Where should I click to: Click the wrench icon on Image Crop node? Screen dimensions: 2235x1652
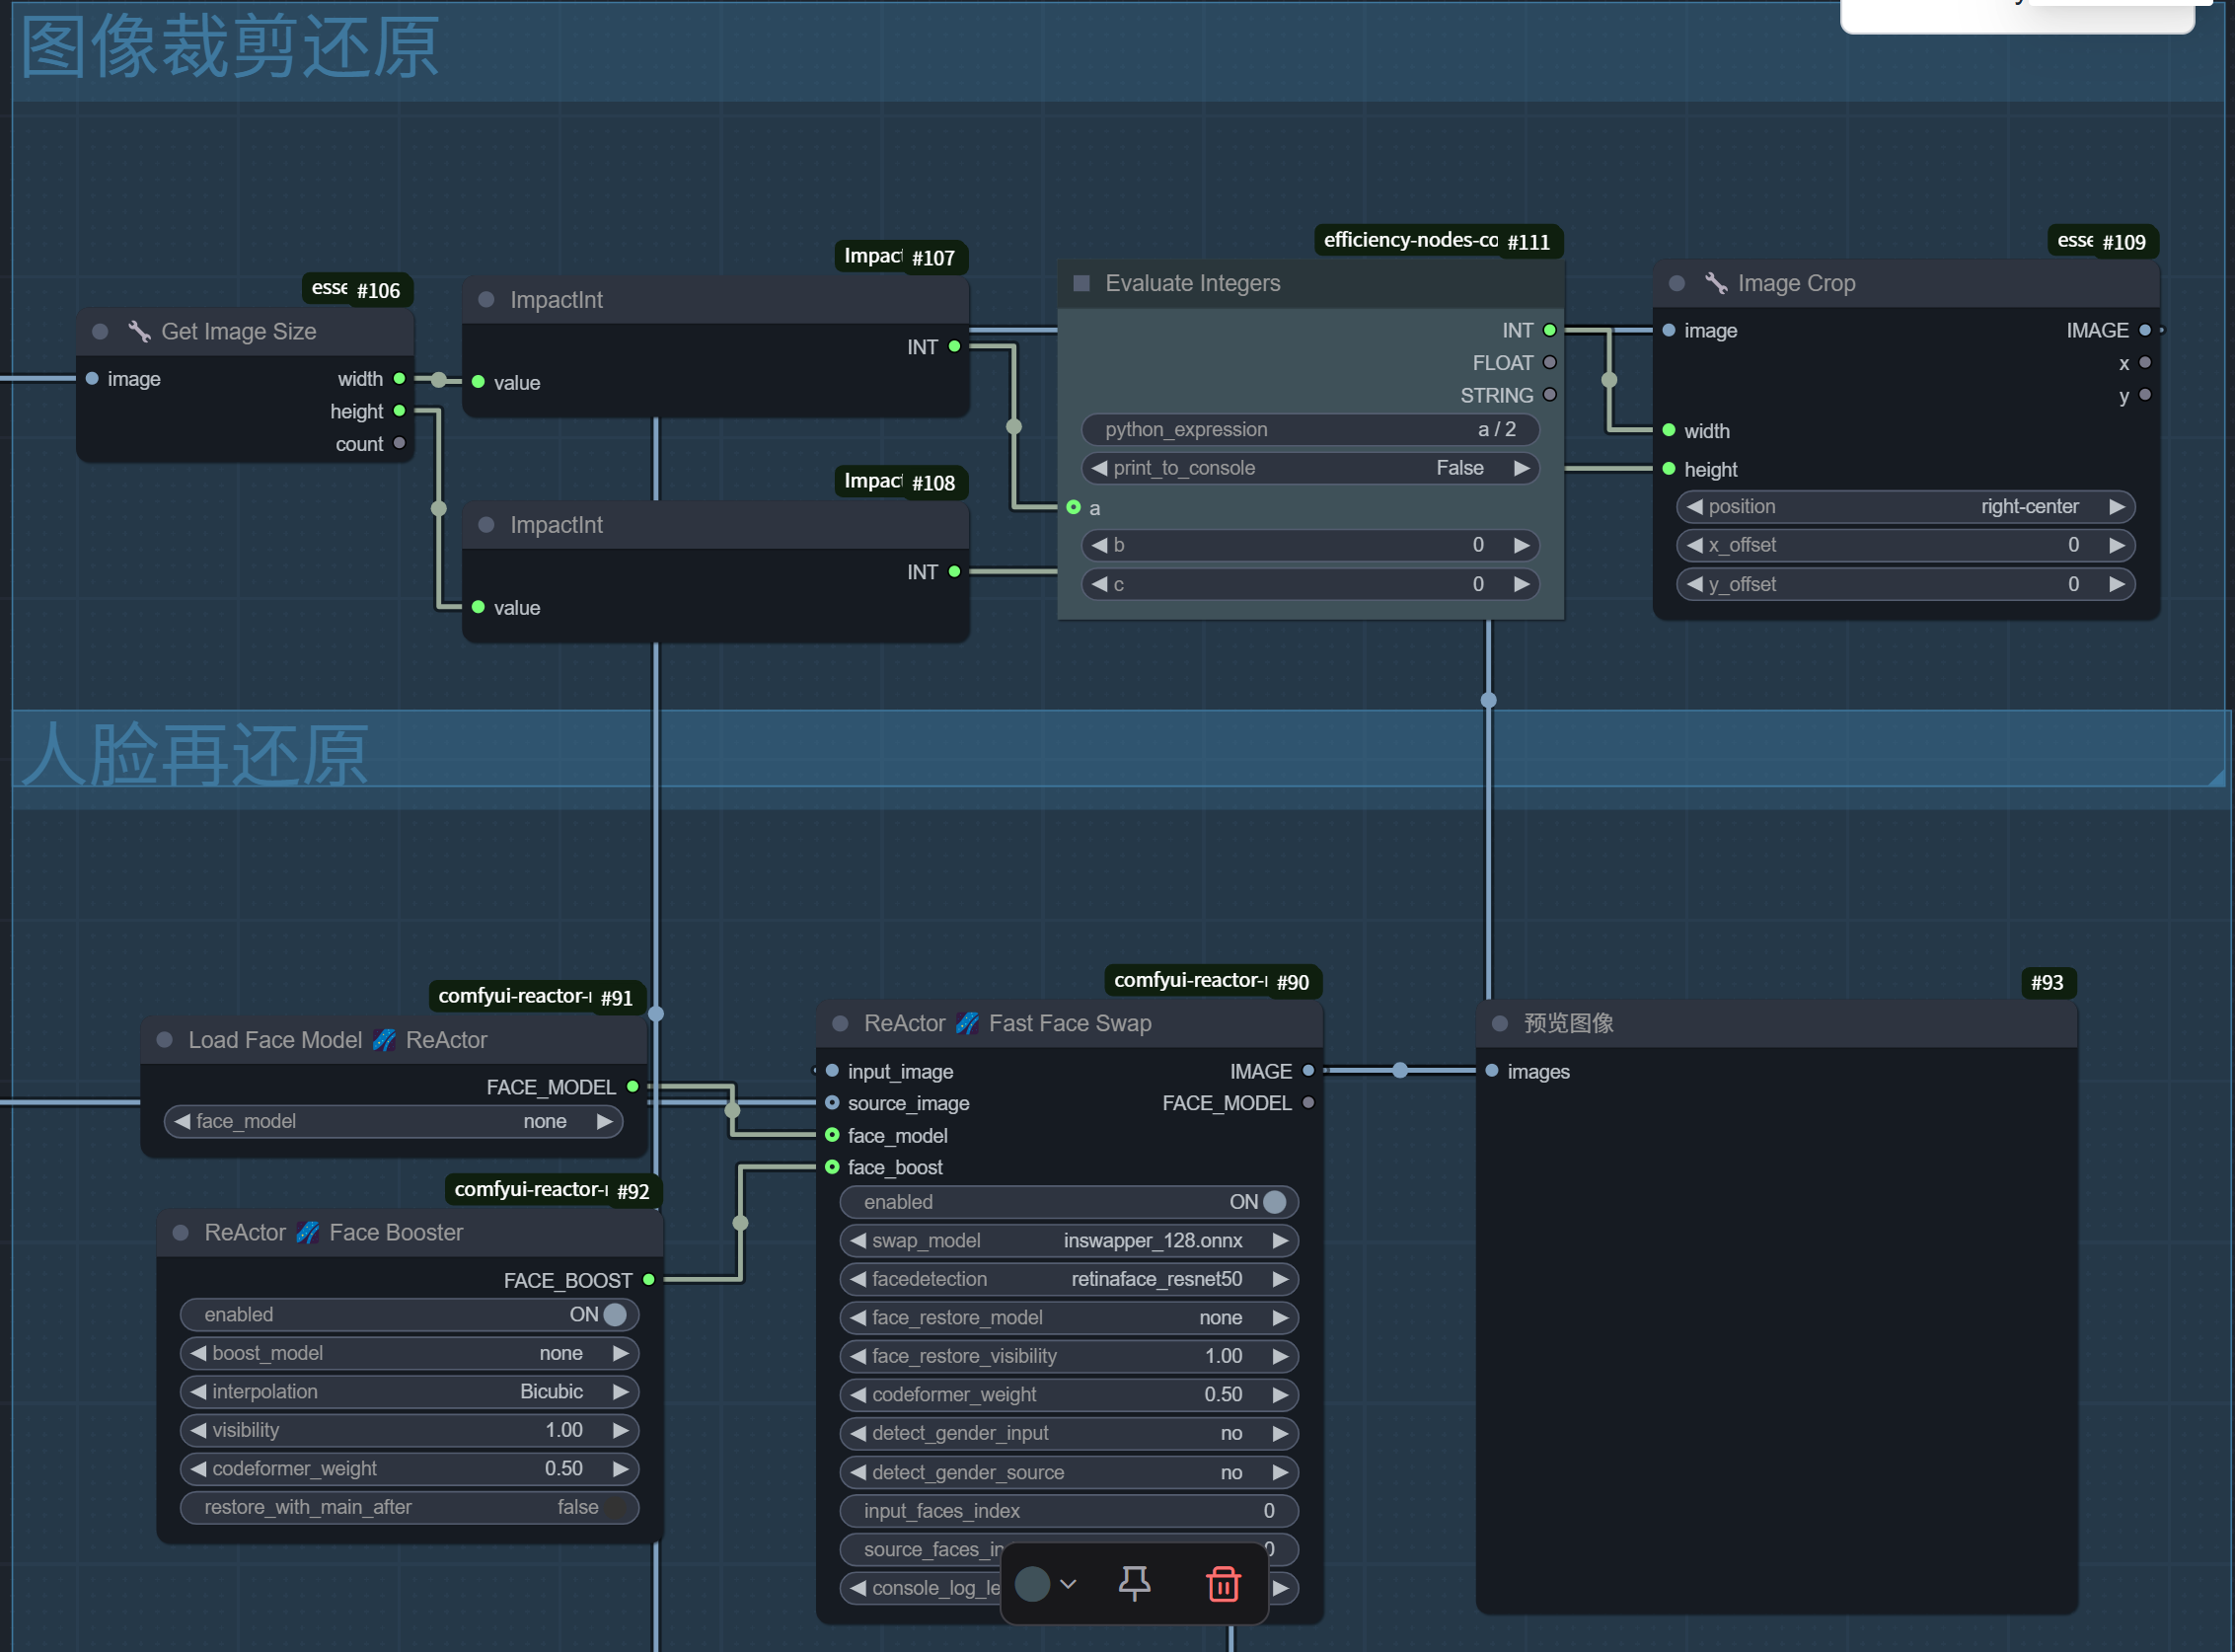tap(1716, 283)
